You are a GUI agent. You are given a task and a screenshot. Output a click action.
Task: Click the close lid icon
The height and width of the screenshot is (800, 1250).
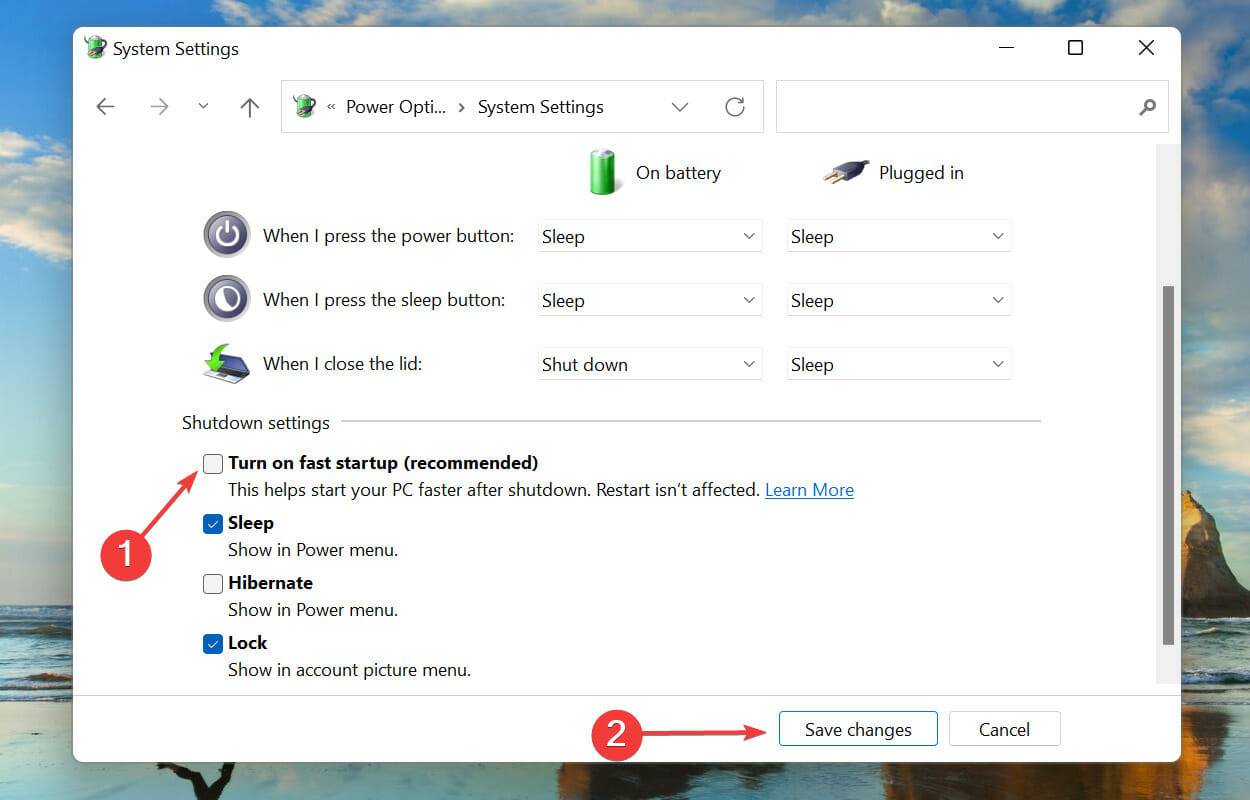coord(226,363)
